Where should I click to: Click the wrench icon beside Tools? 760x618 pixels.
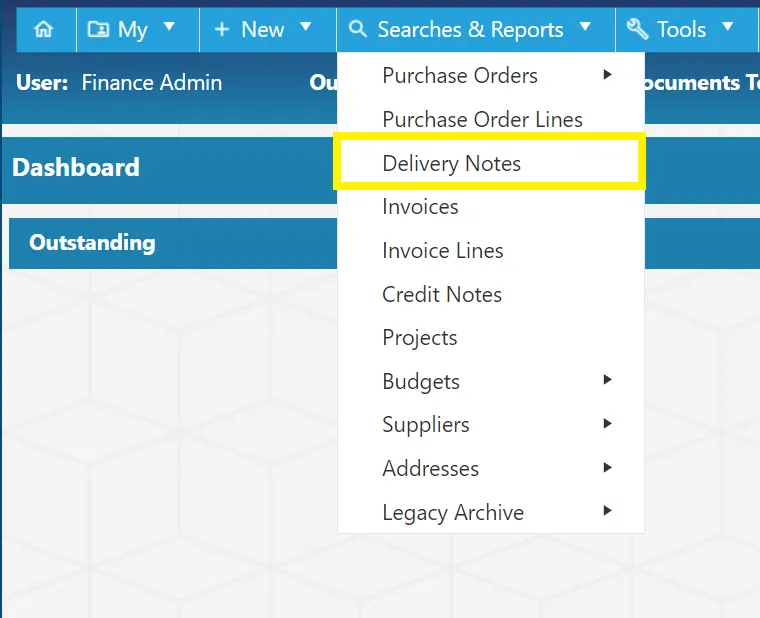(x=637, y=29)
